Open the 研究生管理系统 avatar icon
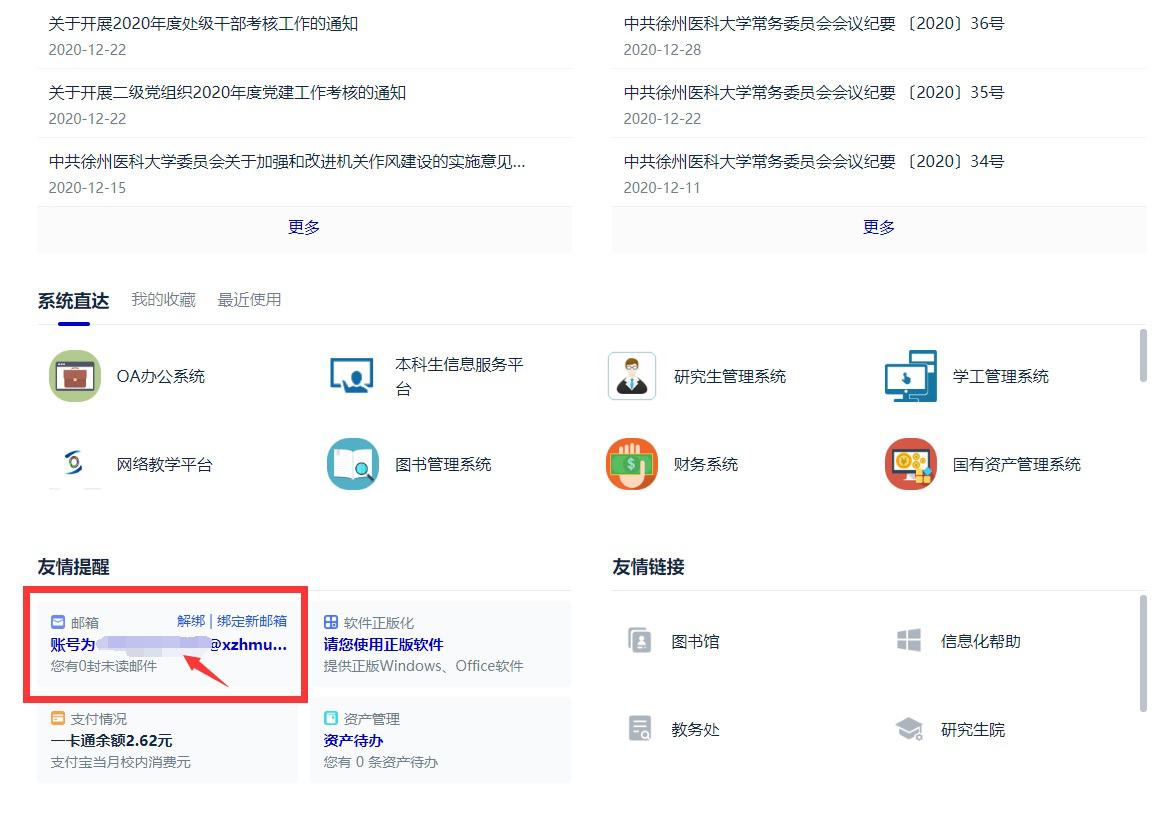This screenshot has width=1176, height=820. click(631, 376)
